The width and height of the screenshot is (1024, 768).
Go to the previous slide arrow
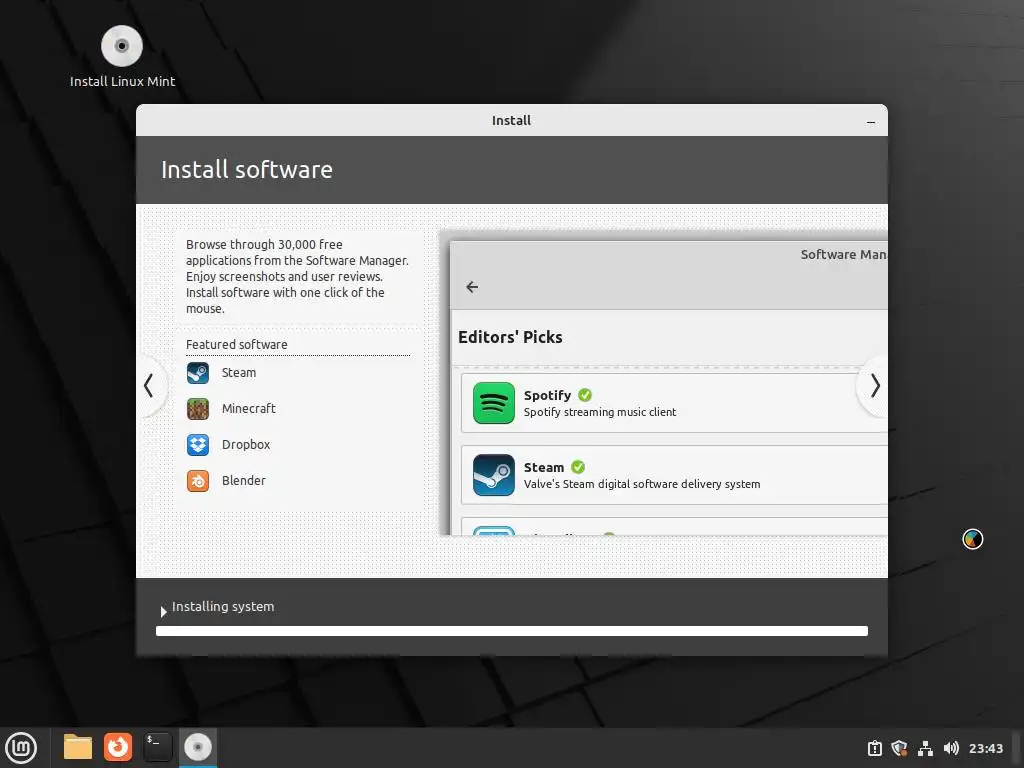point(149,385)
